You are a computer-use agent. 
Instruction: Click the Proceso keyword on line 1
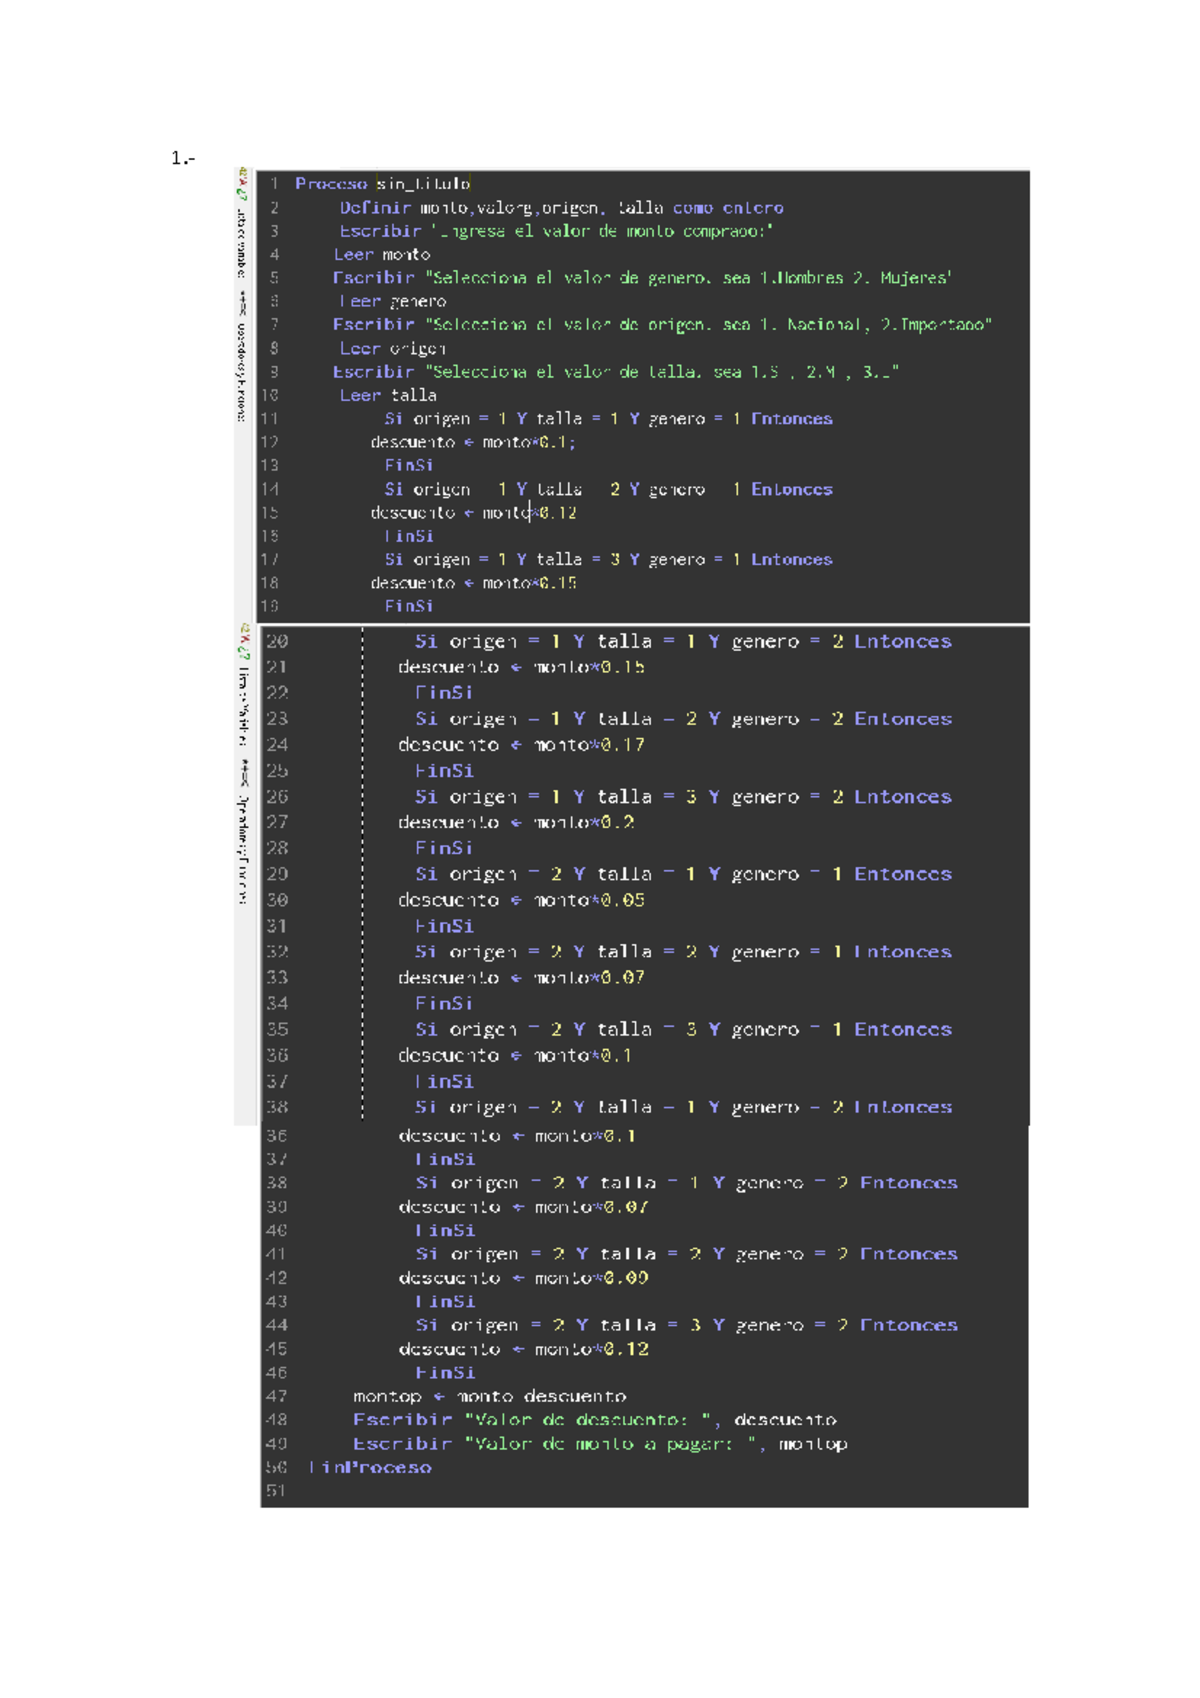pyautogui.click(x=331, y=184)
